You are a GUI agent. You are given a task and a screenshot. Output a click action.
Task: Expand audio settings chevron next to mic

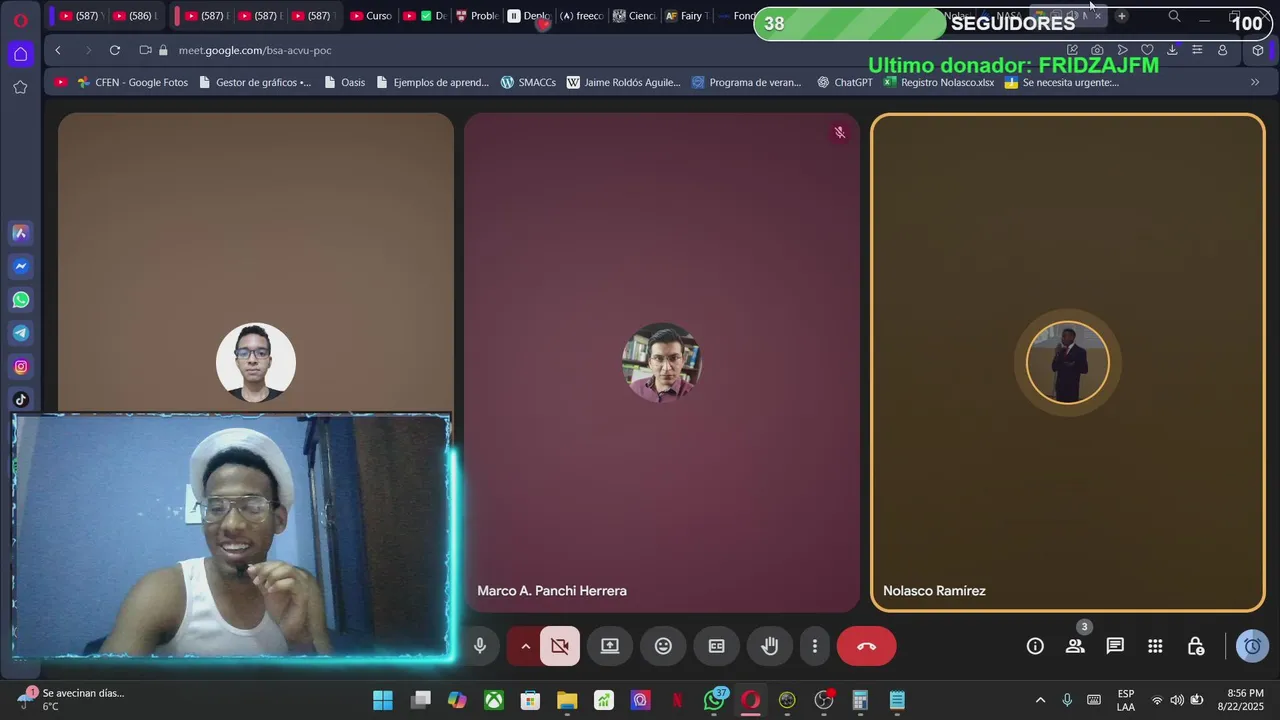pos(525,646)
